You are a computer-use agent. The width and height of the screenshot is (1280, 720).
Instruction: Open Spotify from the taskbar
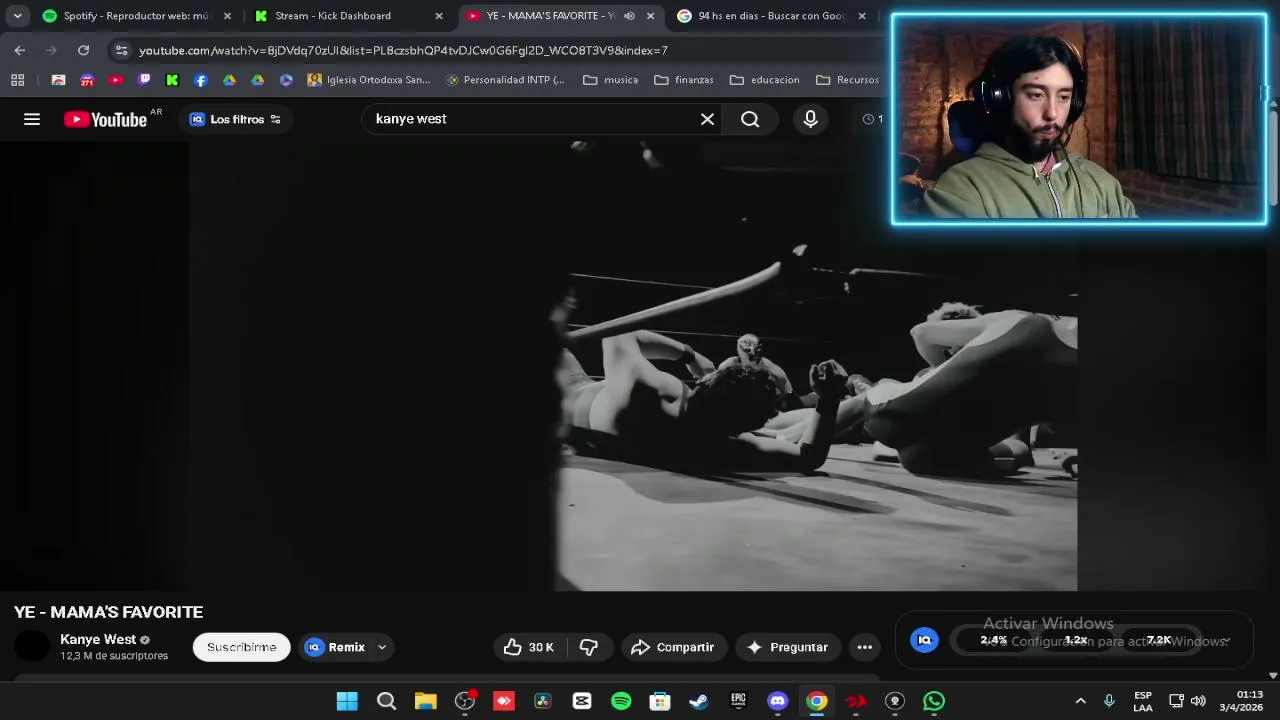[621, 701]
